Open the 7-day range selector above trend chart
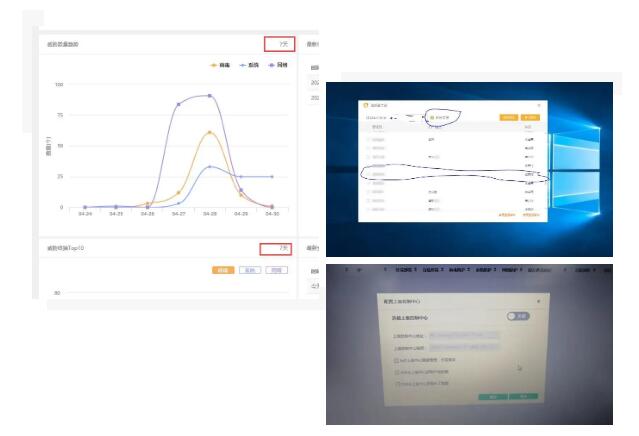Viewport: 639px width, 436px height. pyautogui.click(x=279, y=44)
